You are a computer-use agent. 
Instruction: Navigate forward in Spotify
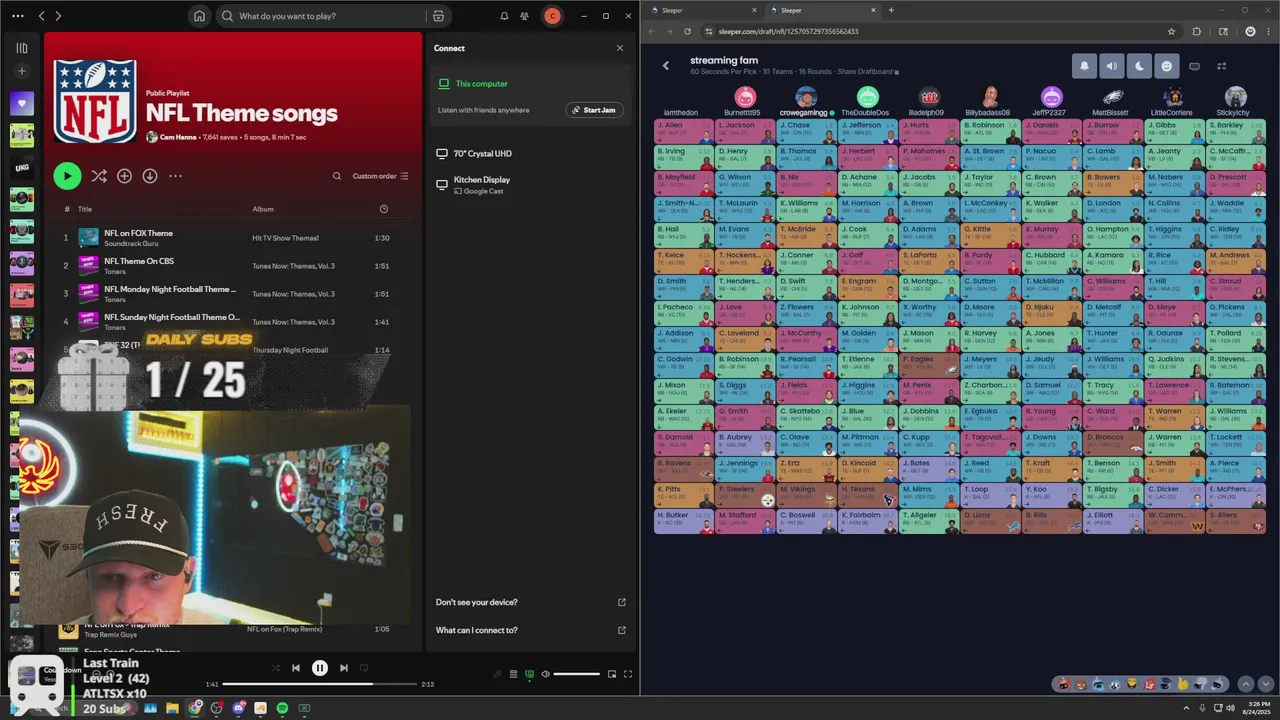coord(58,16)
